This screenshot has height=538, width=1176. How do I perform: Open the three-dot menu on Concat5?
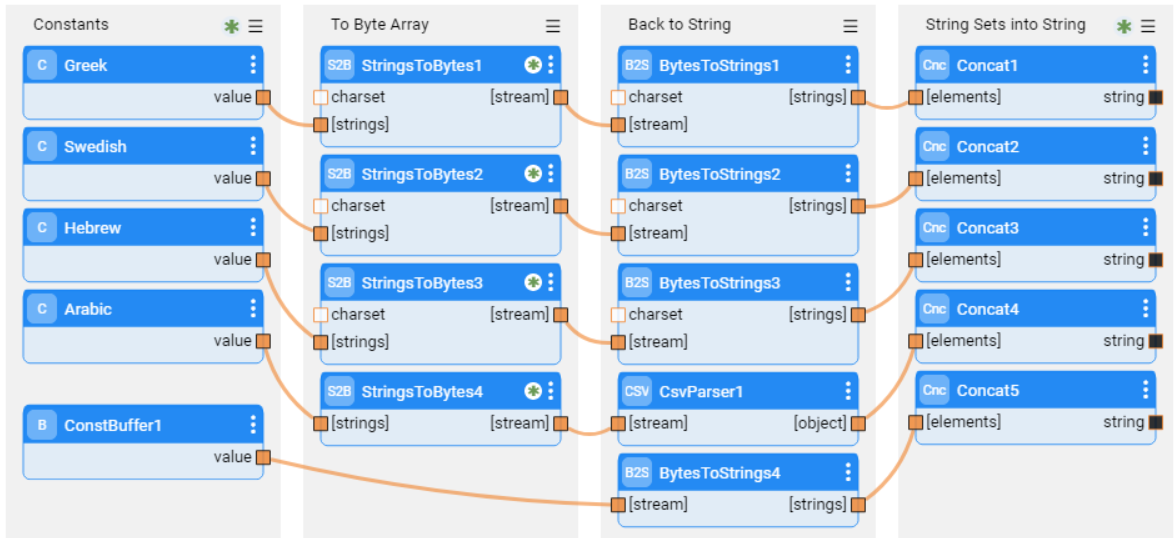click(1145, 391)
